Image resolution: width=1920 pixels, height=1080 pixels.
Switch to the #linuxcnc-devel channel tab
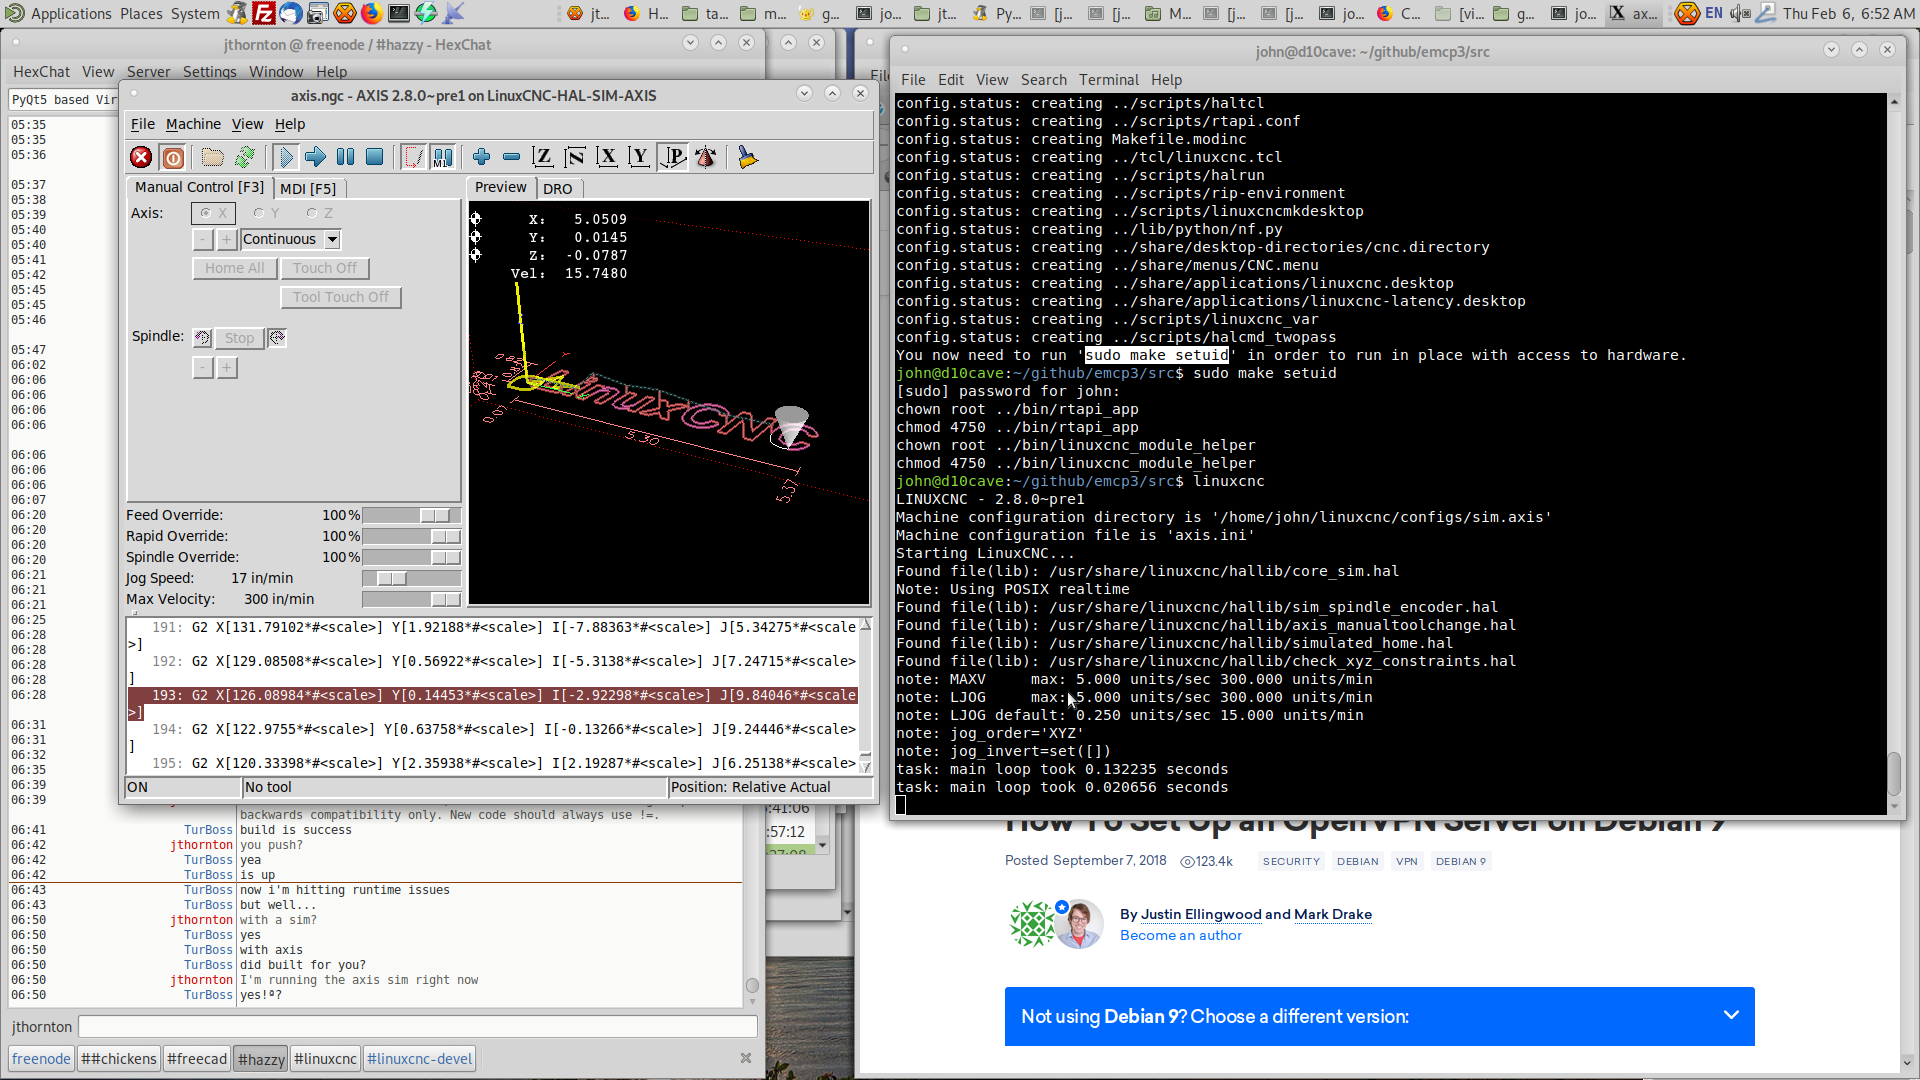[419, 1059]
